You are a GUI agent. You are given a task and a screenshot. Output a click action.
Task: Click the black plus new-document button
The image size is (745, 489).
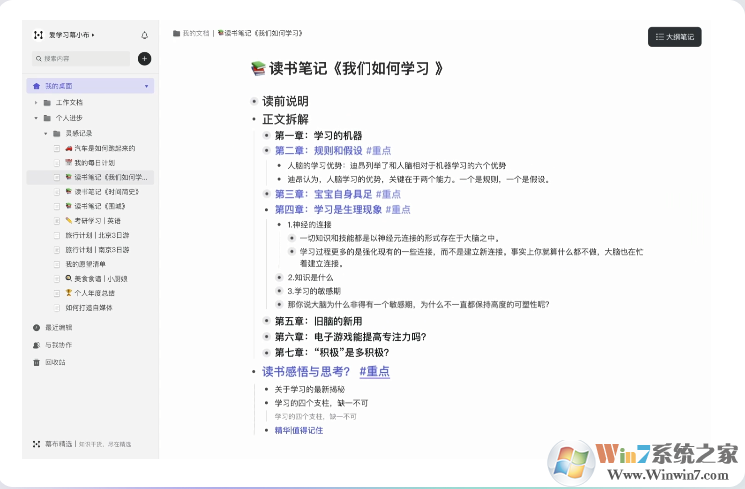[145, 59]
